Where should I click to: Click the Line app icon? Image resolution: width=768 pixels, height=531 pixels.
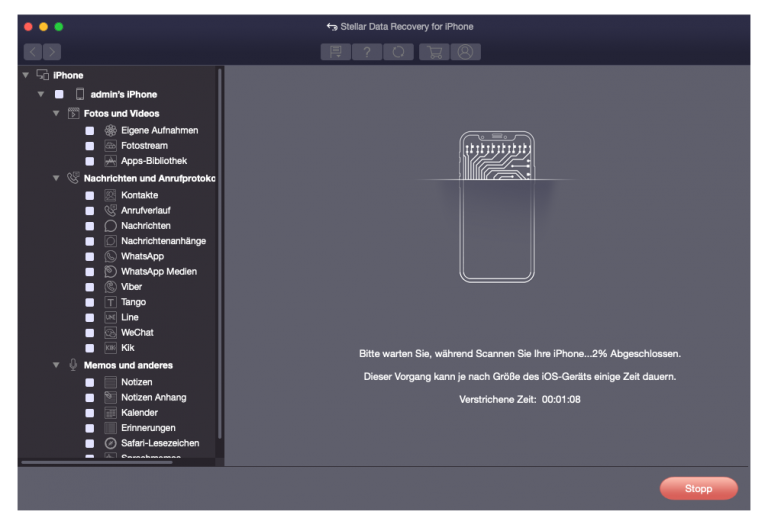coord(111,317)
